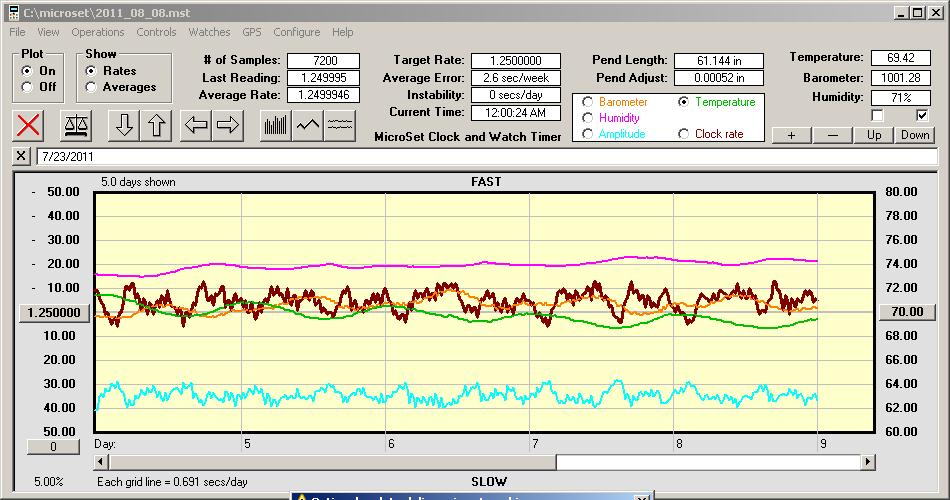Click the balance scale icon
The height and width of the screenshot is (500, 950).
tap(76, 125)
